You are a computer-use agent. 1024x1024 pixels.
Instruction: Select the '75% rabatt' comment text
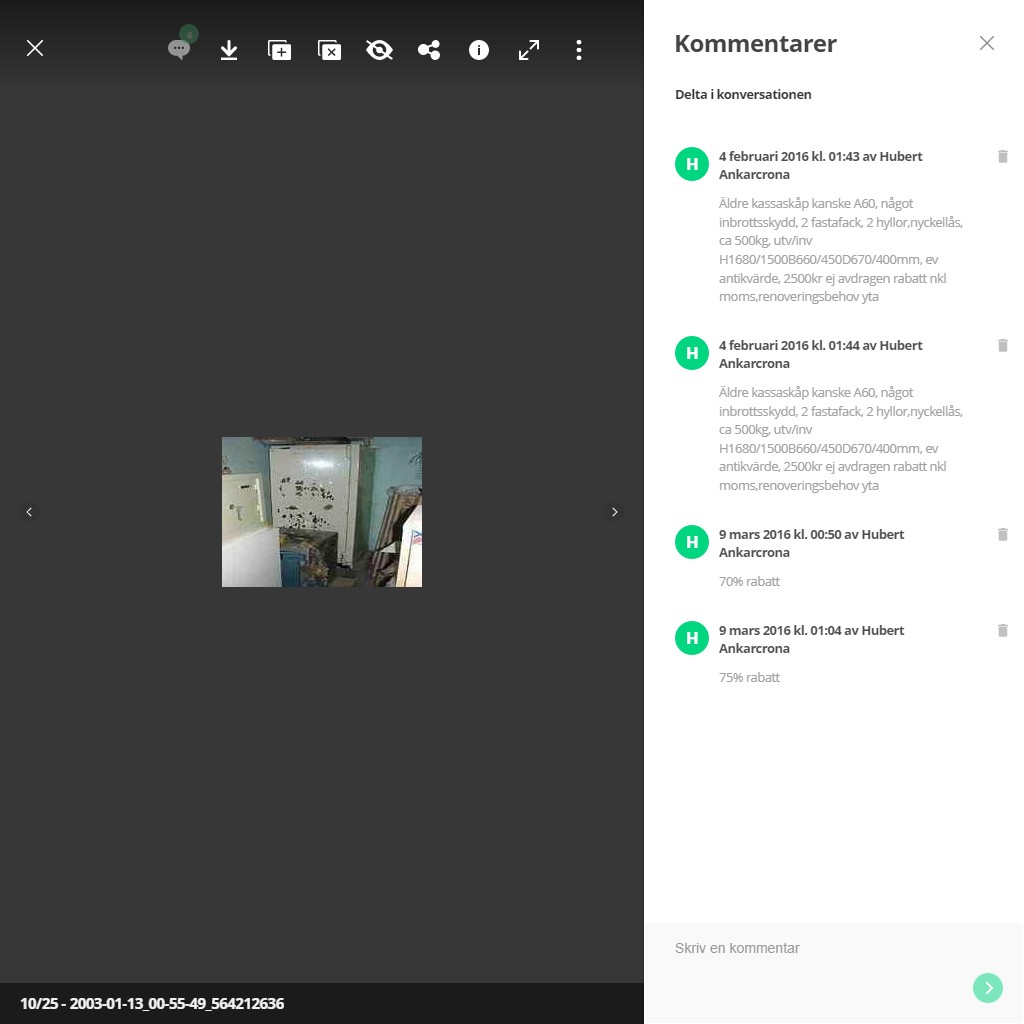tap(749, 677)
